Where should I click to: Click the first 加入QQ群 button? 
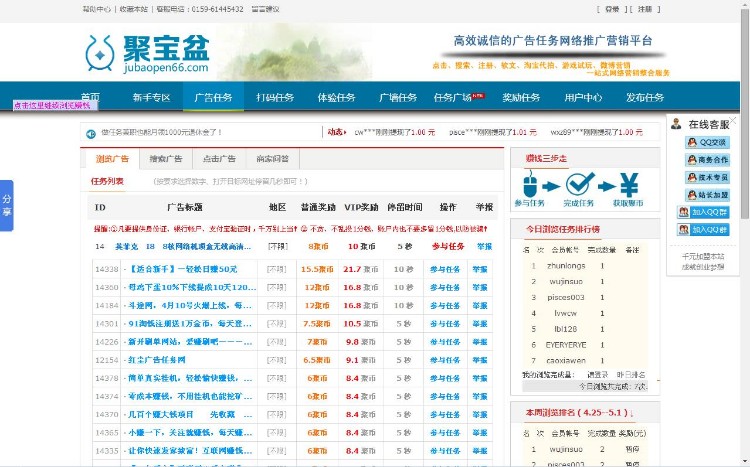click(x=703, y=212)
